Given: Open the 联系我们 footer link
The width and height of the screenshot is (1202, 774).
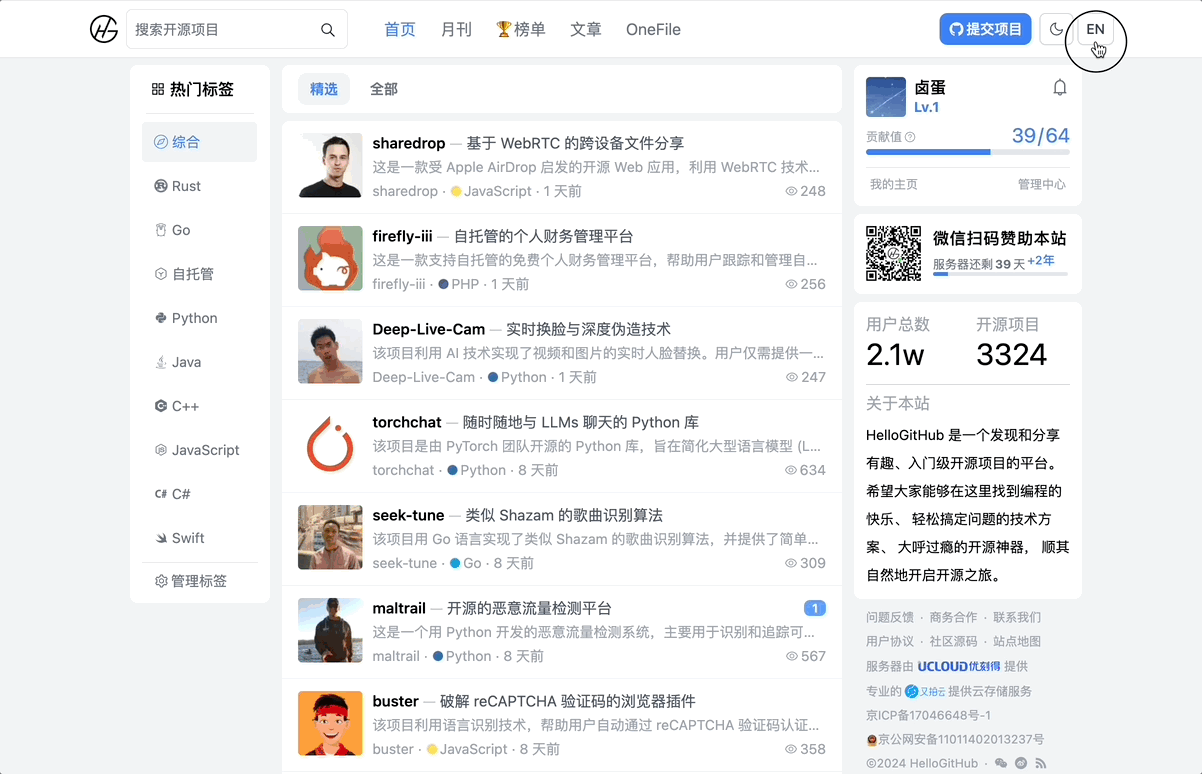Looking at the screenshot, I should click(1017, 617).
